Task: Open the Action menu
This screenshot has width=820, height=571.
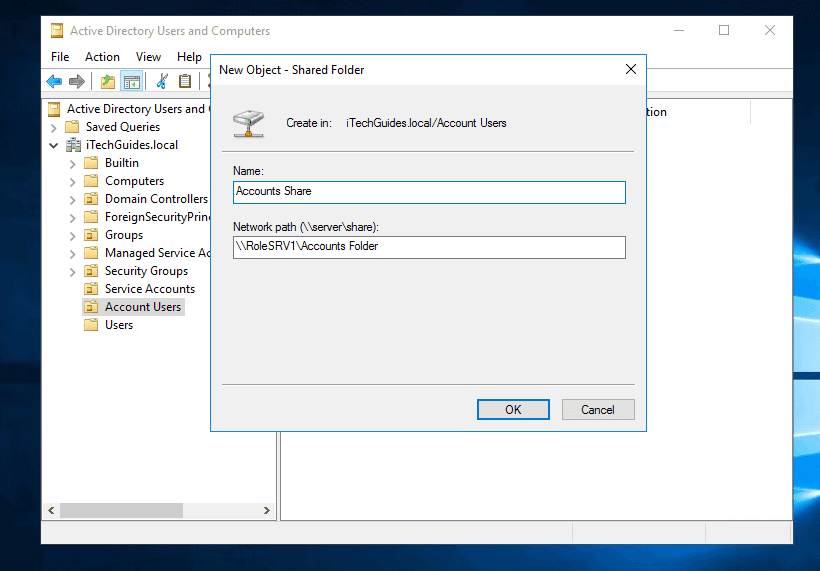Action: [x=102, y=57]
